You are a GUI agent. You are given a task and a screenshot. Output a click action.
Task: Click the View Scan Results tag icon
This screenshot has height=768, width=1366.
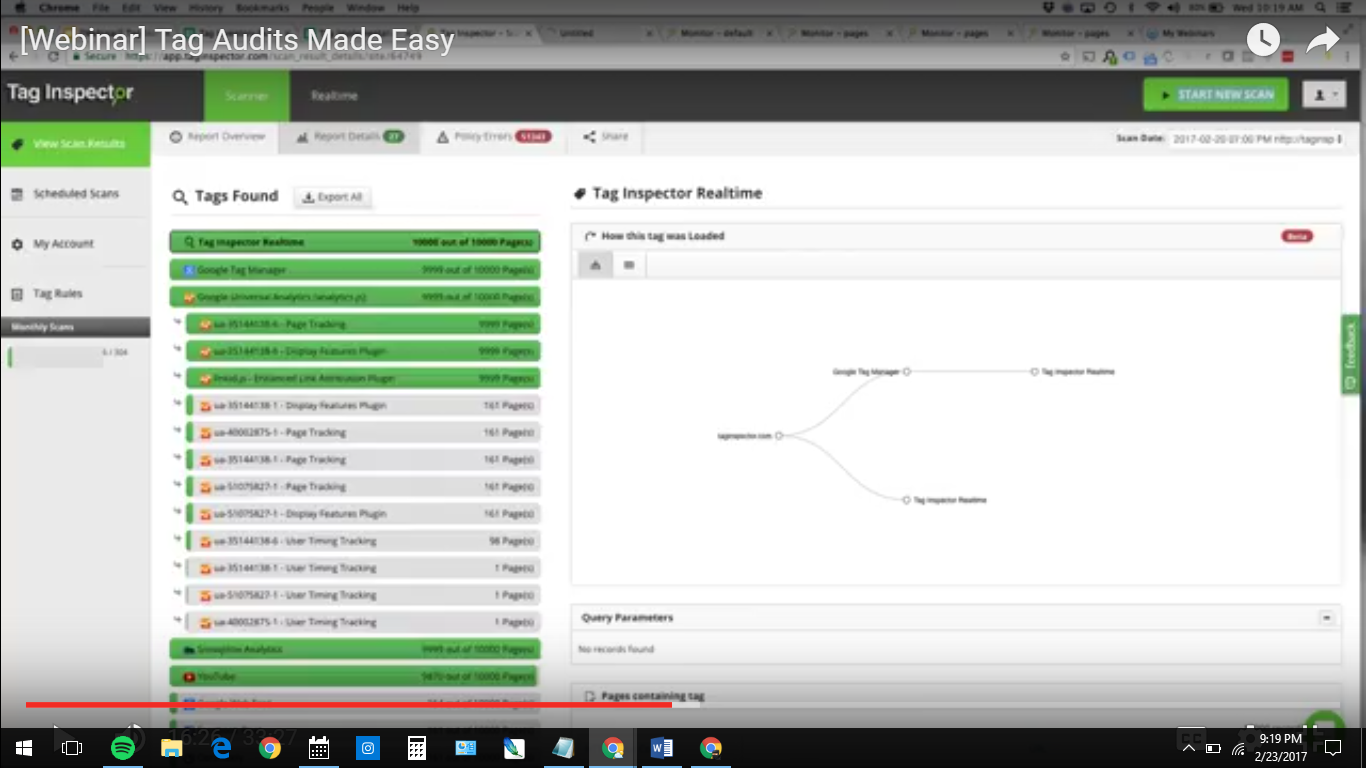click(17, 144)
